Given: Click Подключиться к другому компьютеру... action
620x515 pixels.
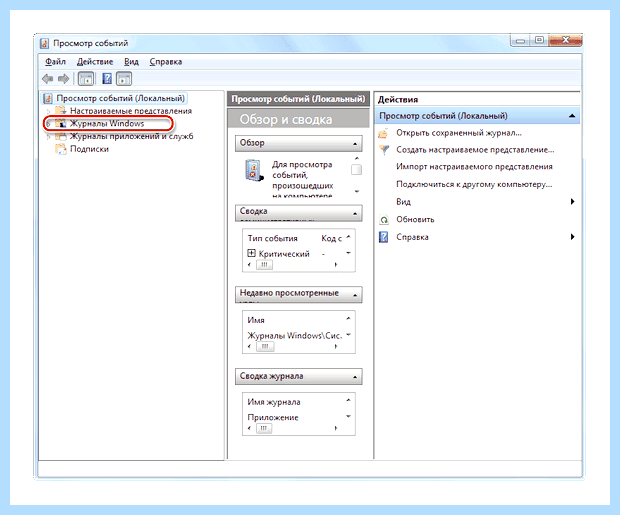Looking at the screenshot, I should pos(474,184).
